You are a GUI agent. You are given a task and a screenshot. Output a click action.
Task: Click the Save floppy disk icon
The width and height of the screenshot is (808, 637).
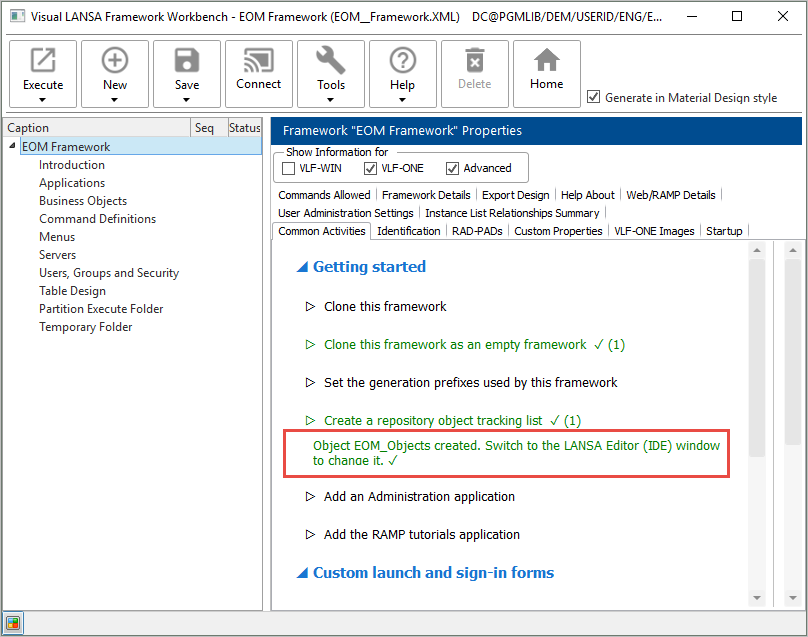coord(187,60)
